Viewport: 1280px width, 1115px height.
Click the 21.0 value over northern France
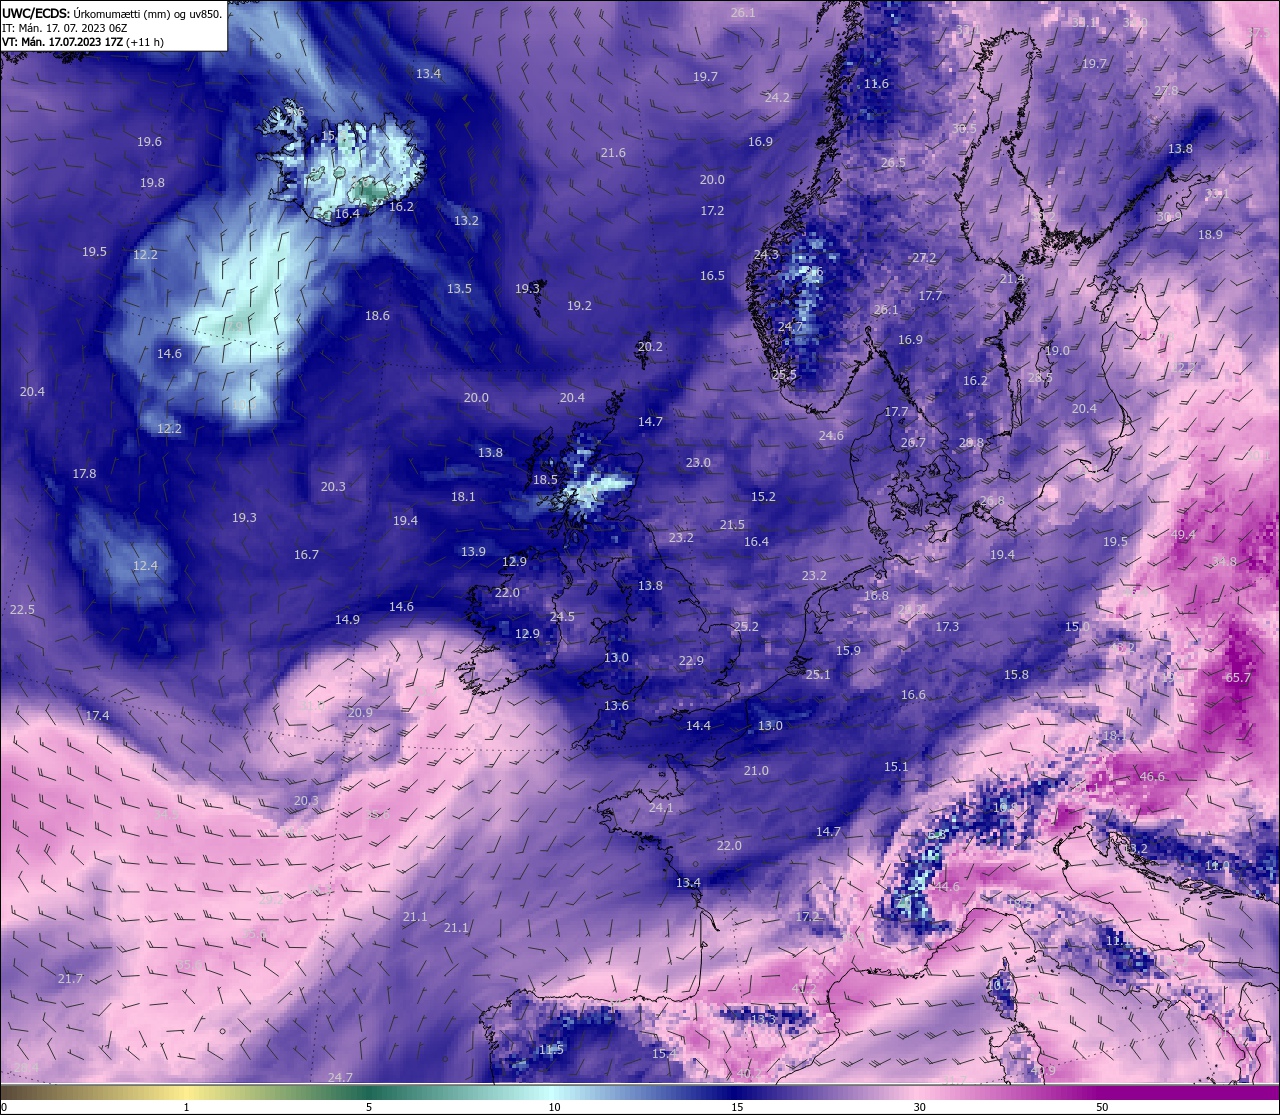point(756,771)
